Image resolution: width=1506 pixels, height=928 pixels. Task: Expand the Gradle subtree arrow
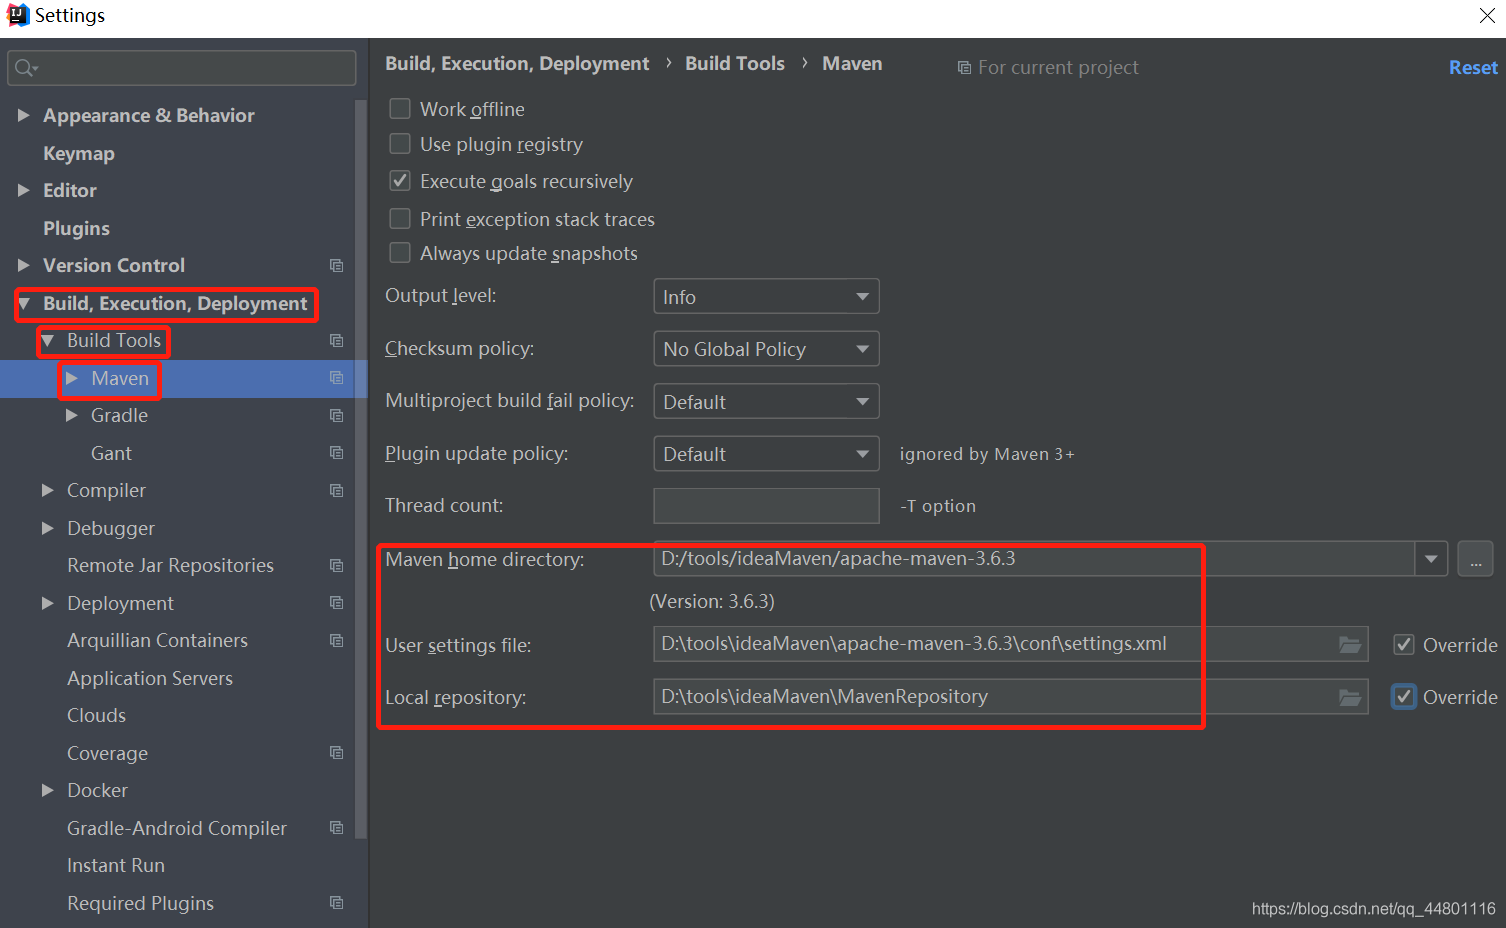[x=71, y=415]
